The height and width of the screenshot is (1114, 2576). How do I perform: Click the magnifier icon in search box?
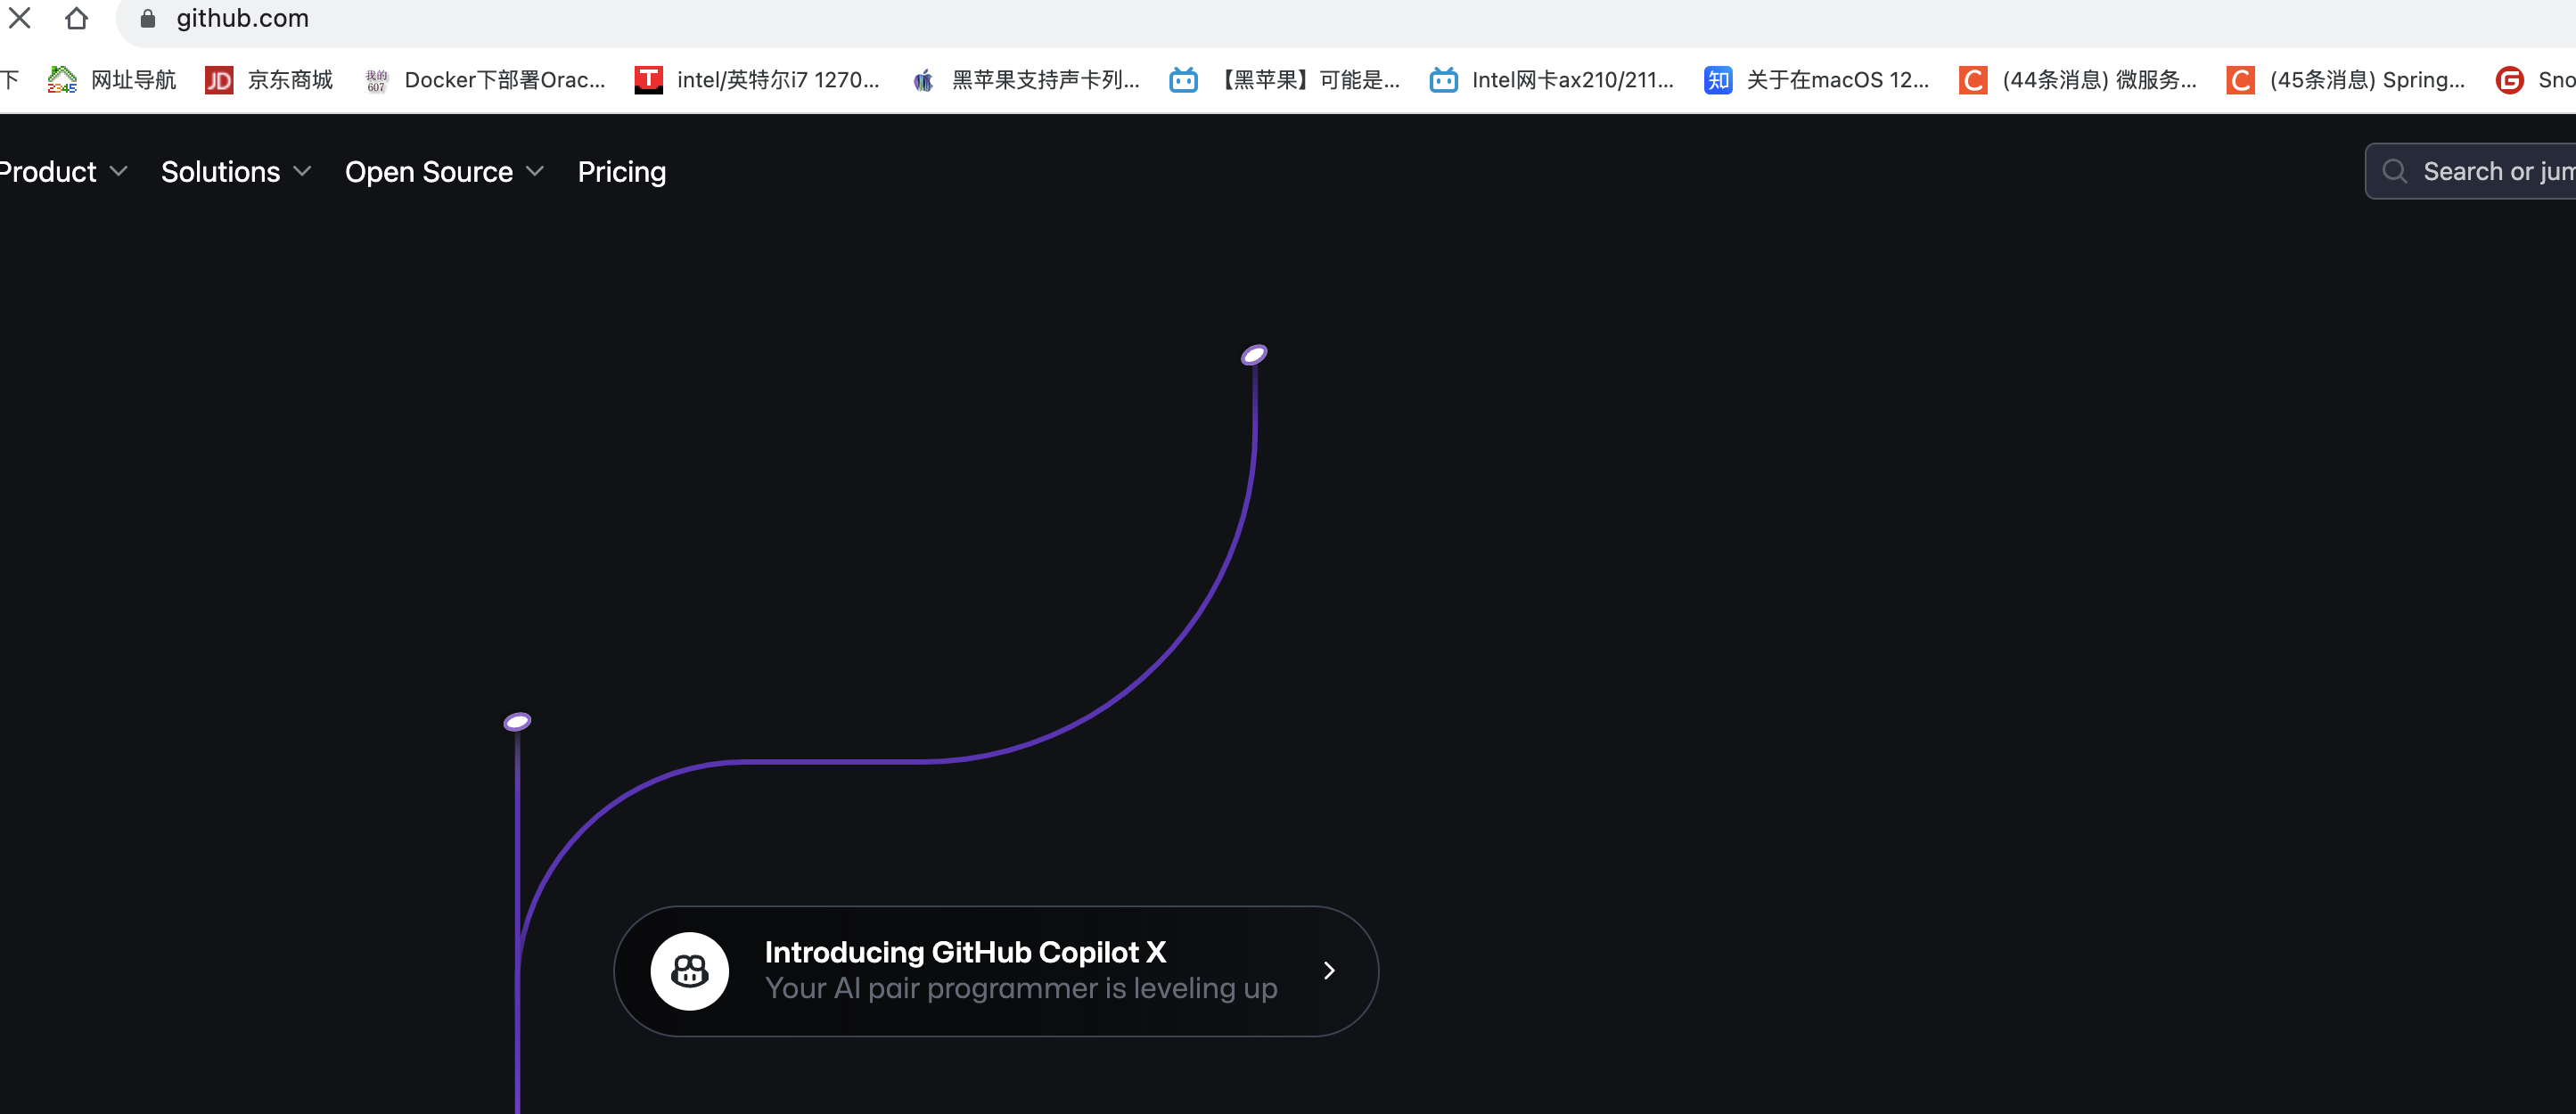point(2394,171)
